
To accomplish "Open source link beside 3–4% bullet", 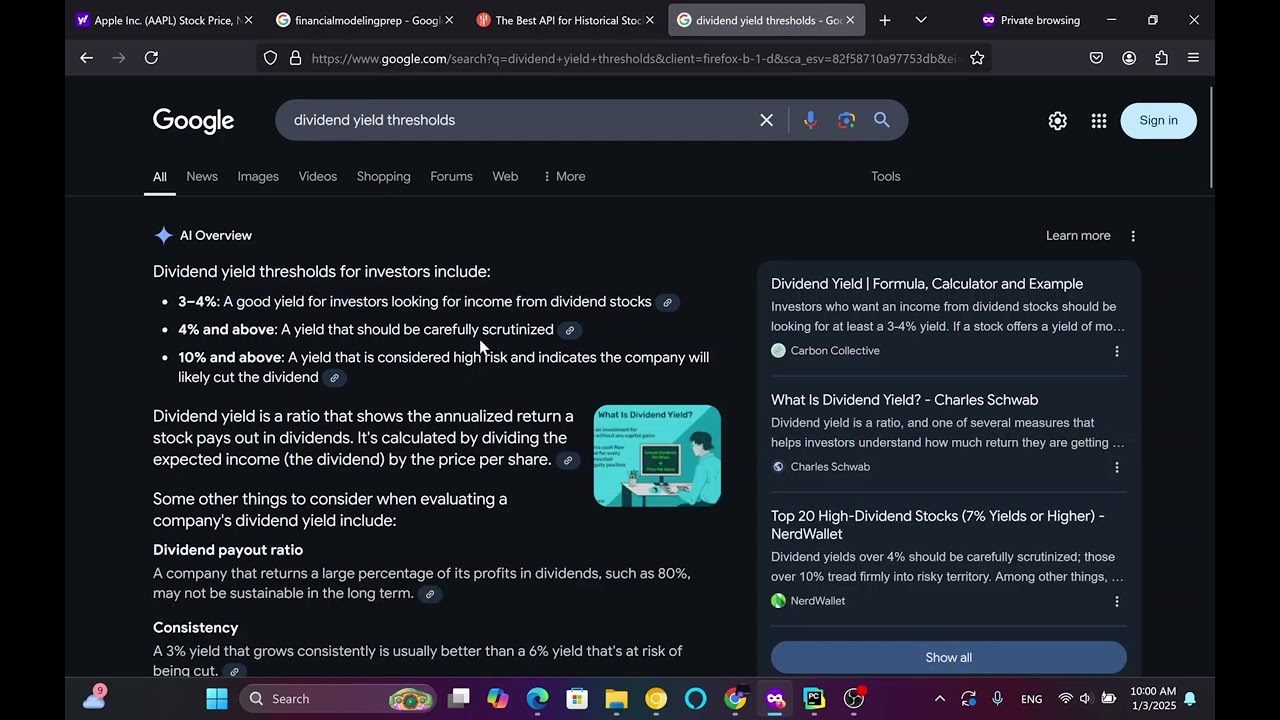I will [667, 302].
